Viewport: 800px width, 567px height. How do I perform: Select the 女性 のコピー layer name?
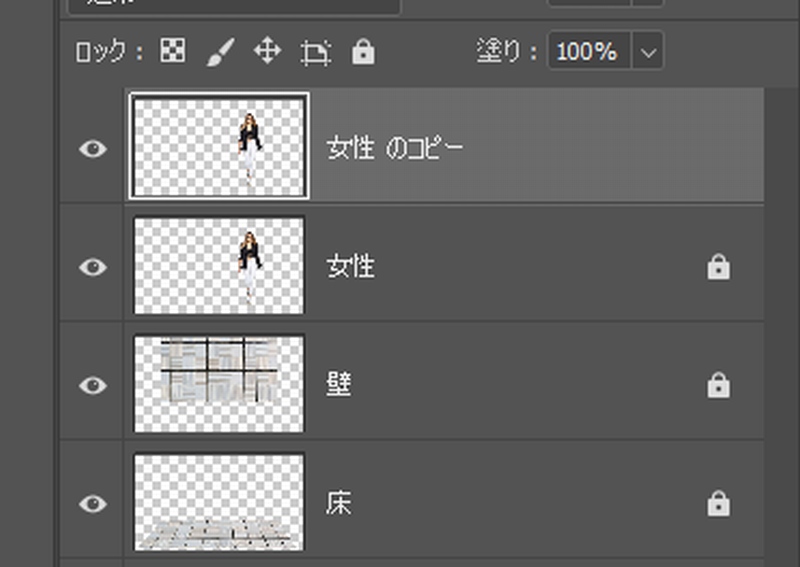[x=395, y=149]
